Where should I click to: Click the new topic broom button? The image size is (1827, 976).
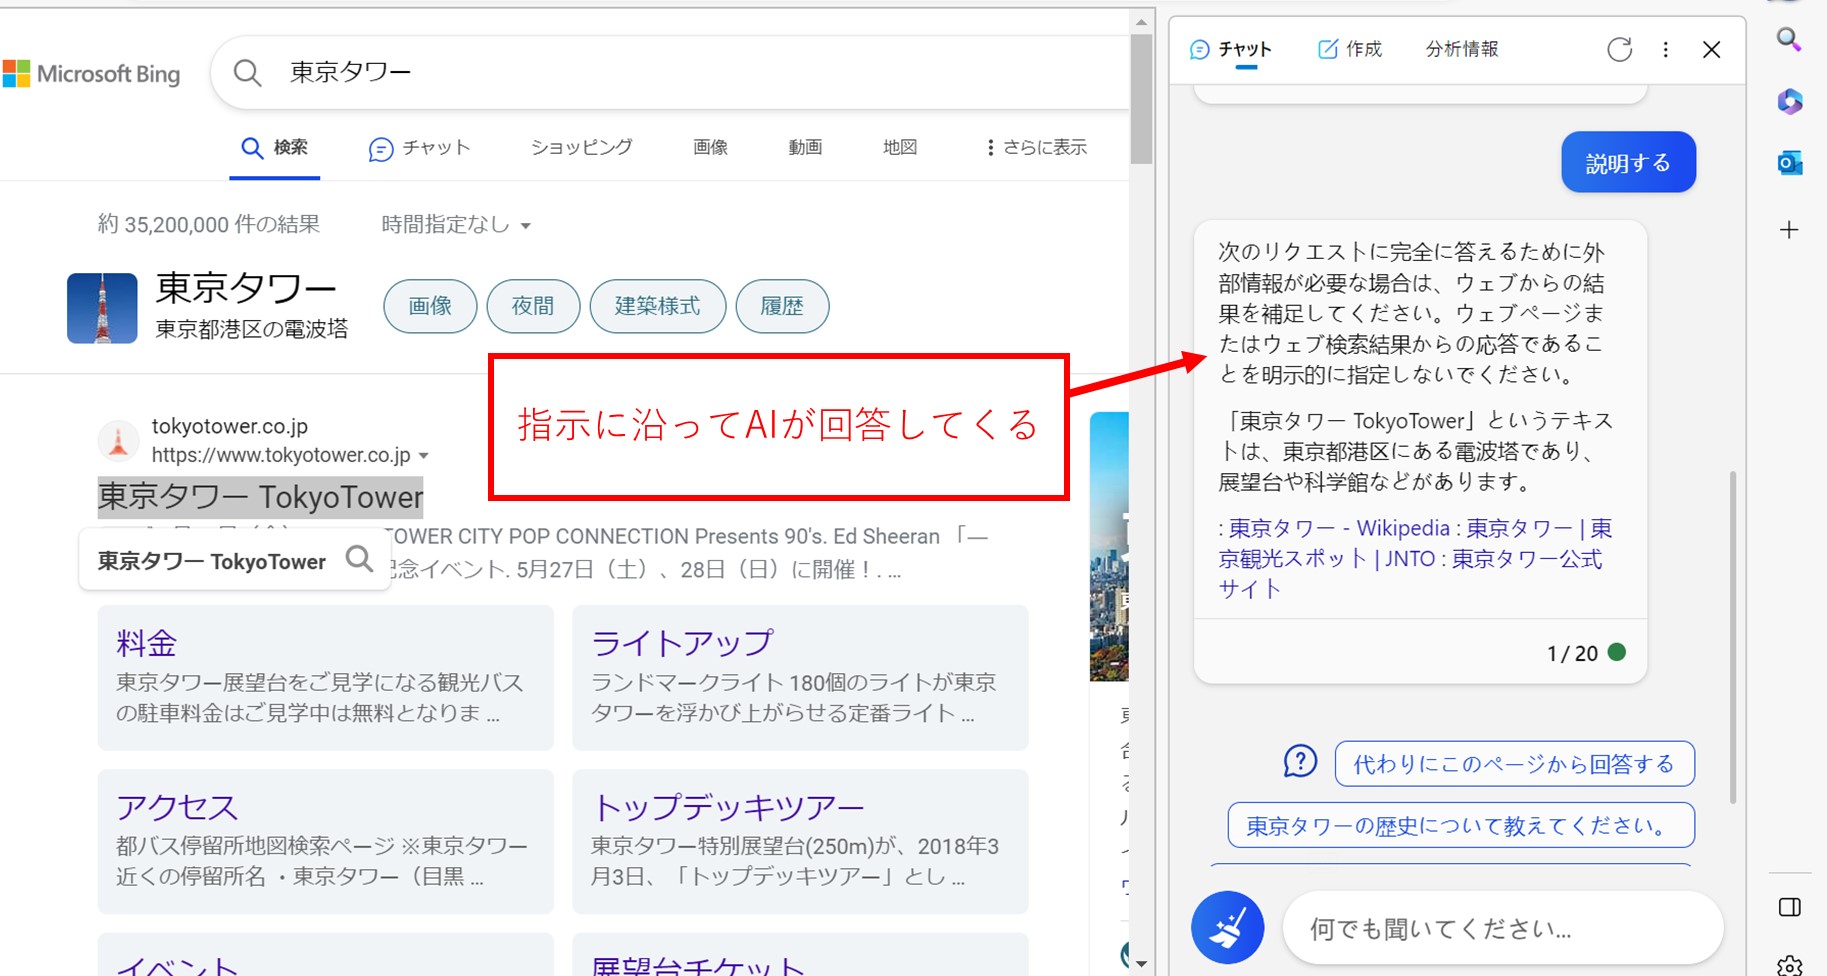point(1227,927)
